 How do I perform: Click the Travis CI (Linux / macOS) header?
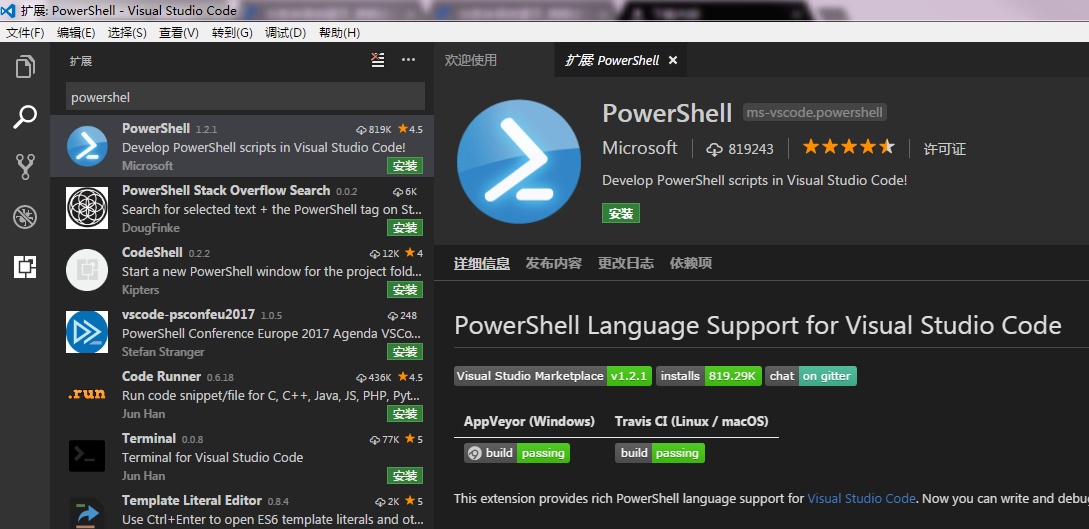[x=692, y=421]
